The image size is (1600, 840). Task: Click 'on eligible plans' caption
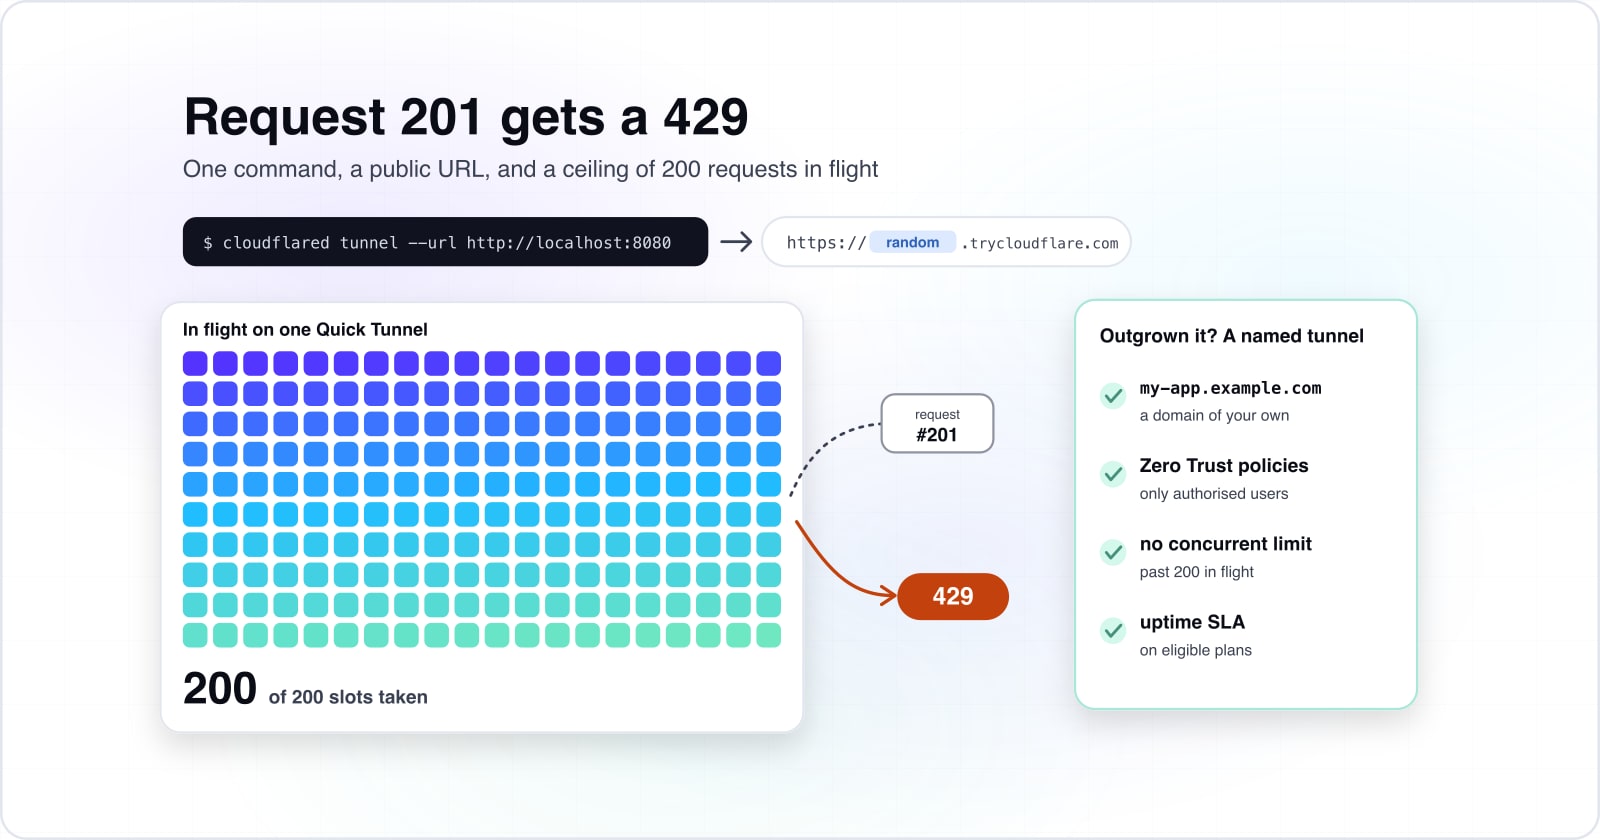tap(1196, 650)
